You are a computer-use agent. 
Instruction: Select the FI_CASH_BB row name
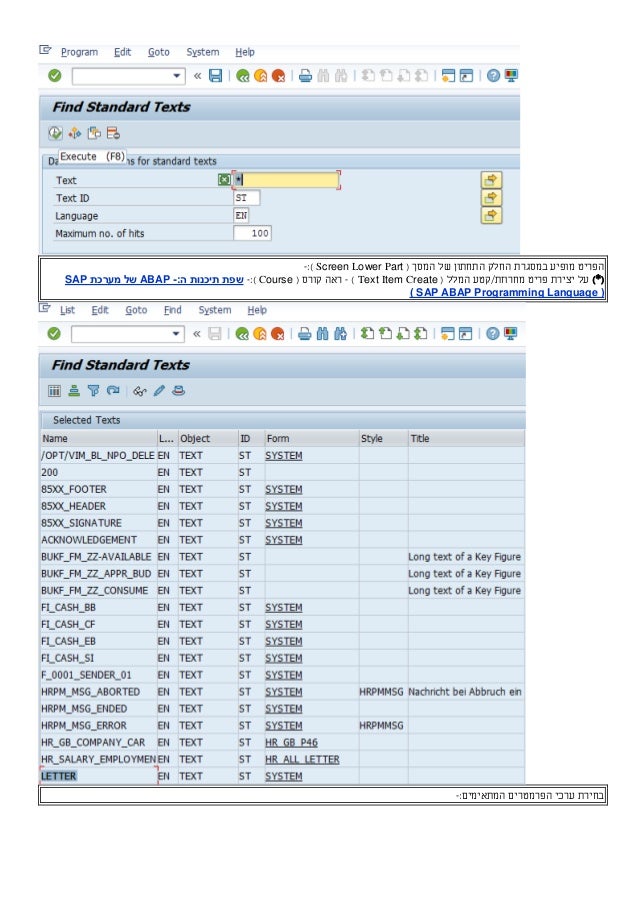(69, 607)
